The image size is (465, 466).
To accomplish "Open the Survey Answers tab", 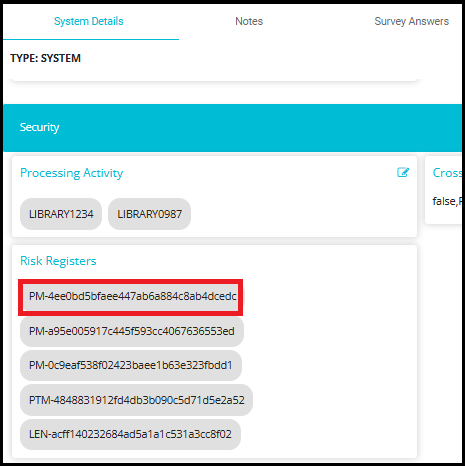I will 411,21.
